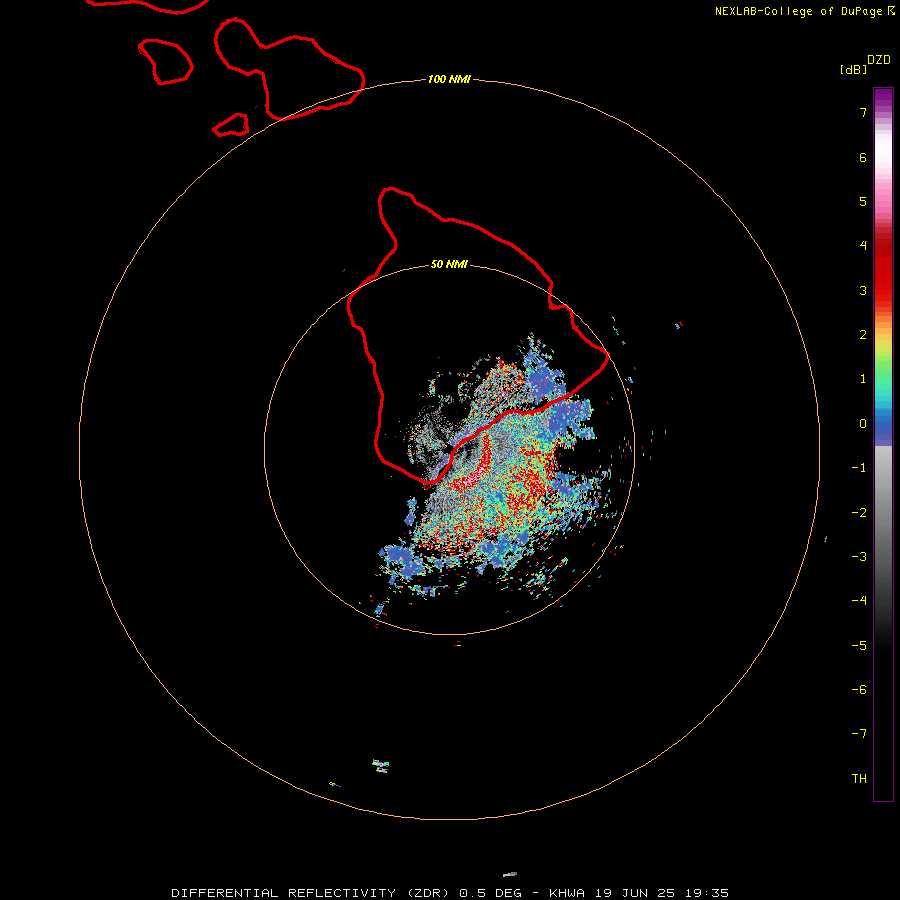This screenshot has width=900, height=900.
Task: Click the 5 value on the color scale
Action: point(863,201)
